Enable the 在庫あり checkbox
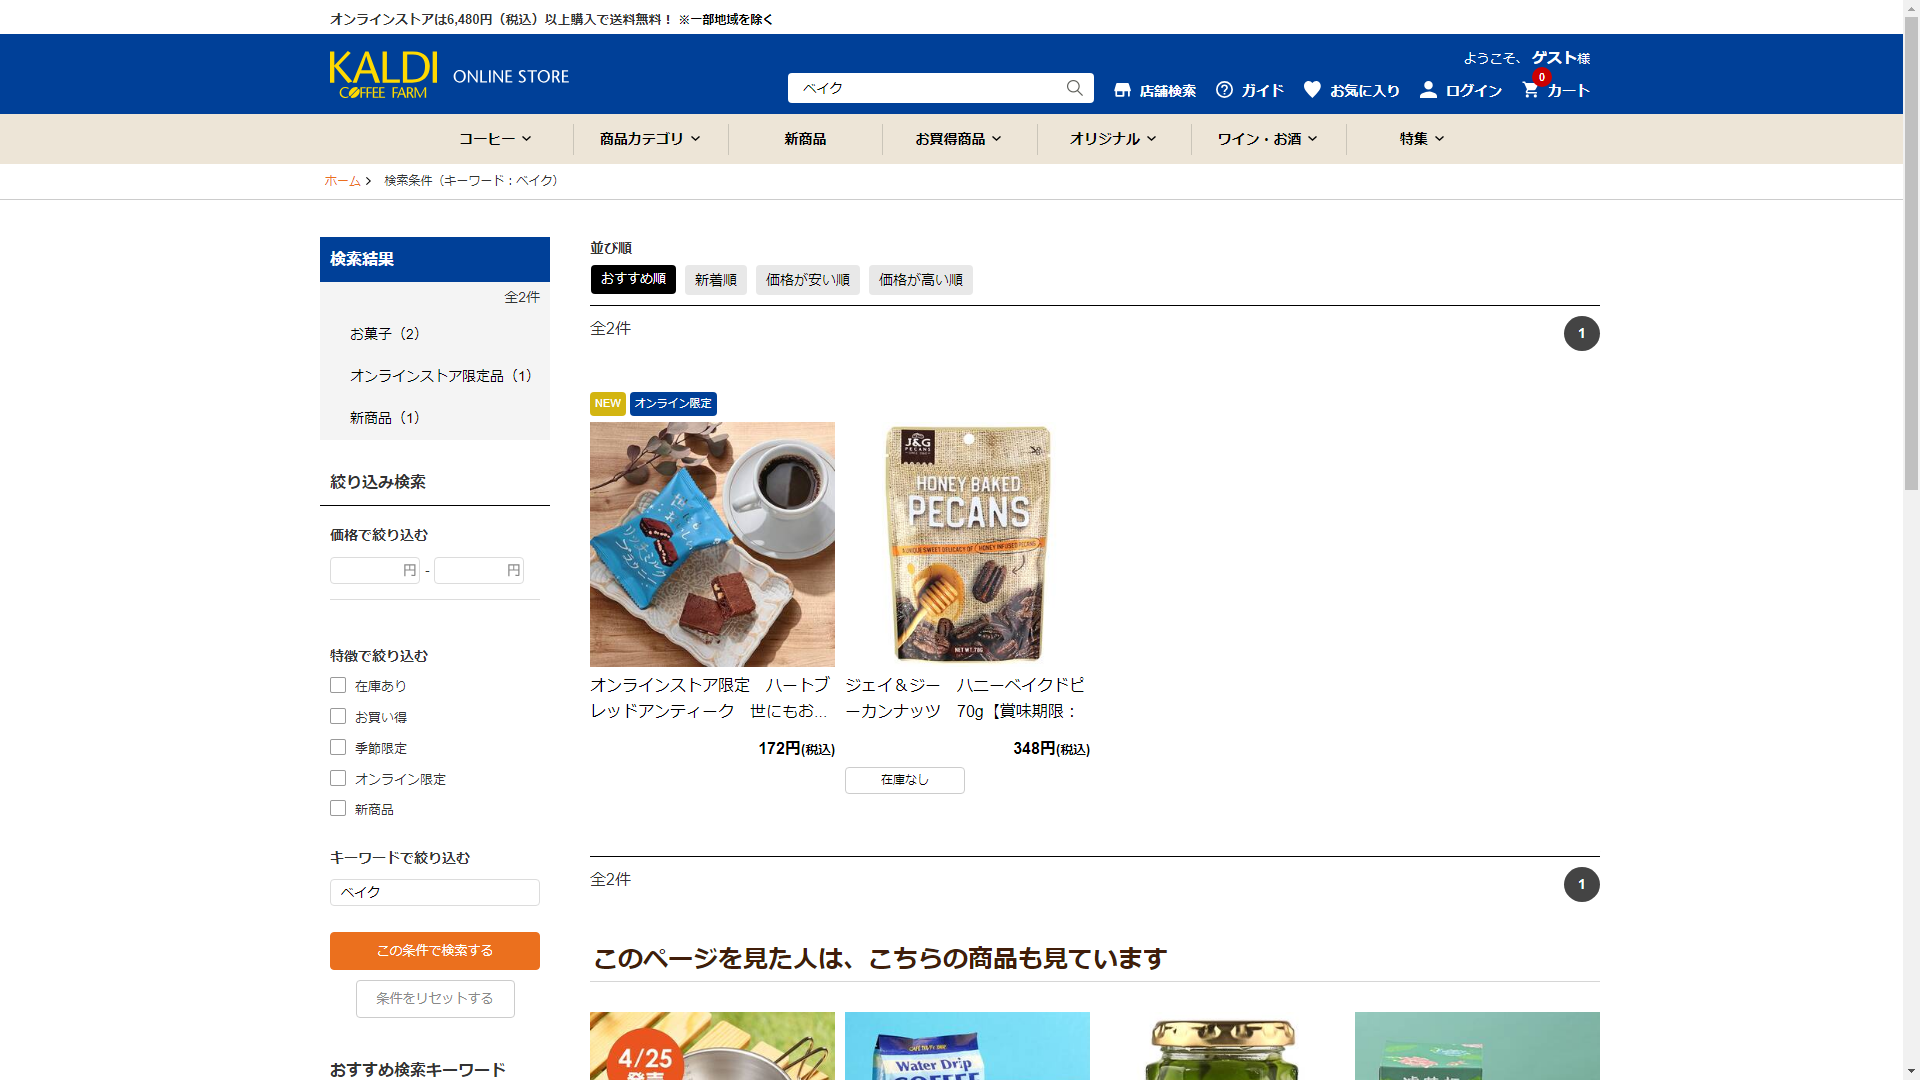The height and width of the screenshot is (1080, 1920). (338, 685)
